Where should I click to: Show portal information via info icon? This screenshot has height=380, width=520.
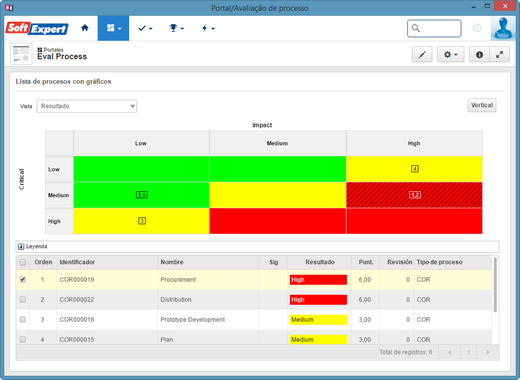pyautogui.click(x=479, y=55)
